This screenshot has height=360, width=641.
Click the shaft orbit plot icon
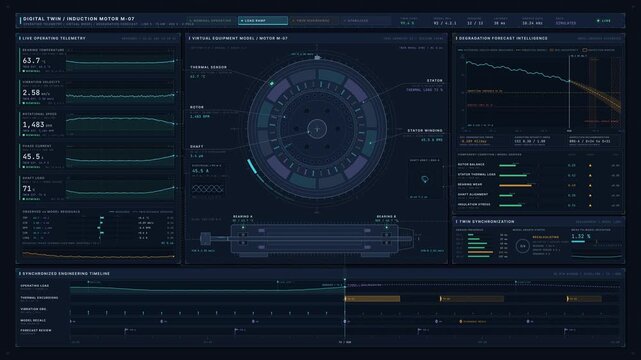point(425,179)
